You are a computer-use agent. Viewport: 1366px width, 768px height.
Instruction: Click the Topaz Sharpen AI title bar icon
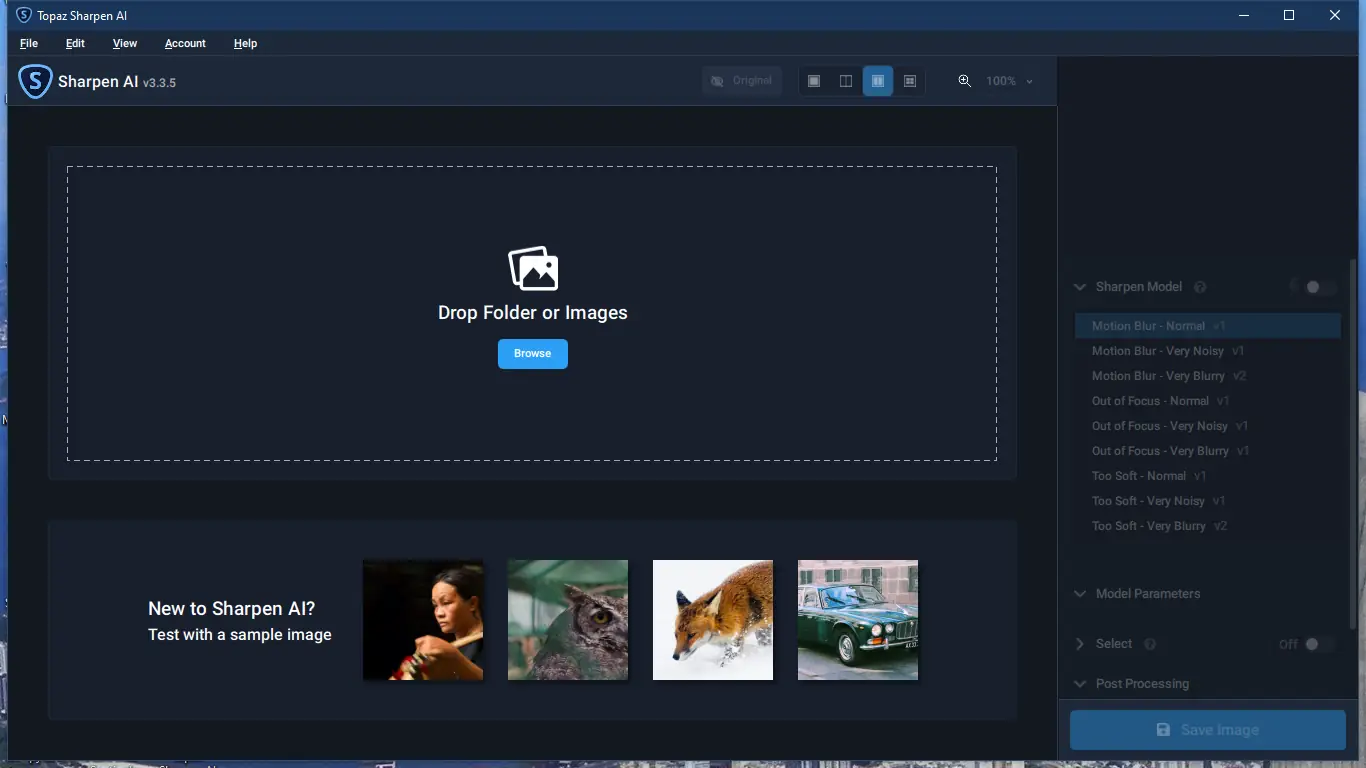[24, 15]
